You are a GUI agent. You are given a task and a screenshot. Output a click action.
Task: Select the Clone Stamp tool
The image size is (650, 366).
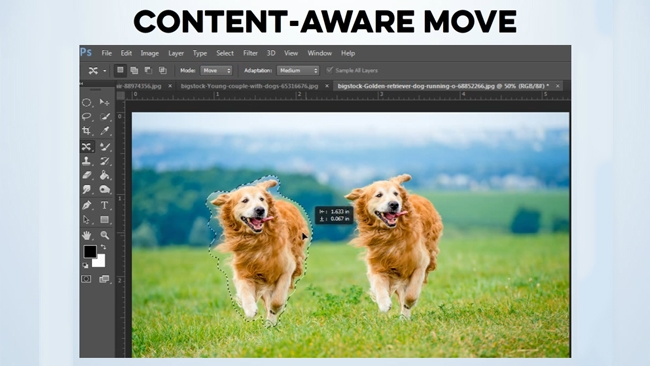[x=87, y=161]
